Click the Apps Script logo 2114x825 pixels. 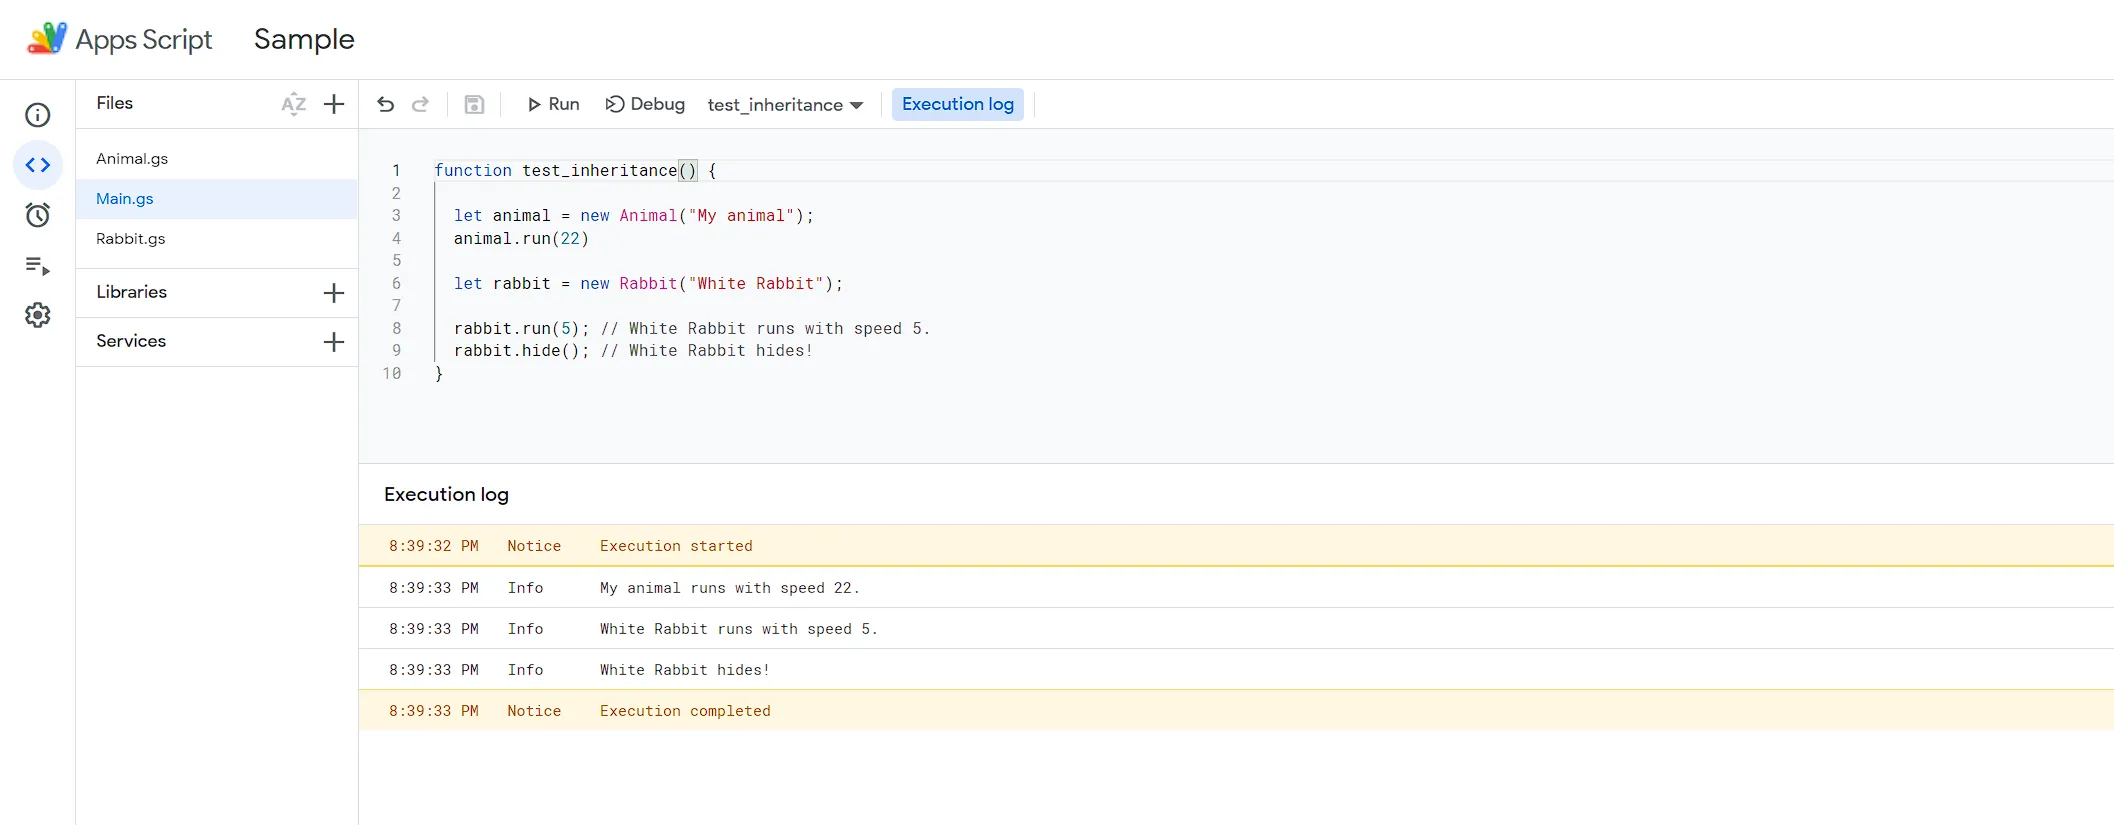[x=47, y=39]
